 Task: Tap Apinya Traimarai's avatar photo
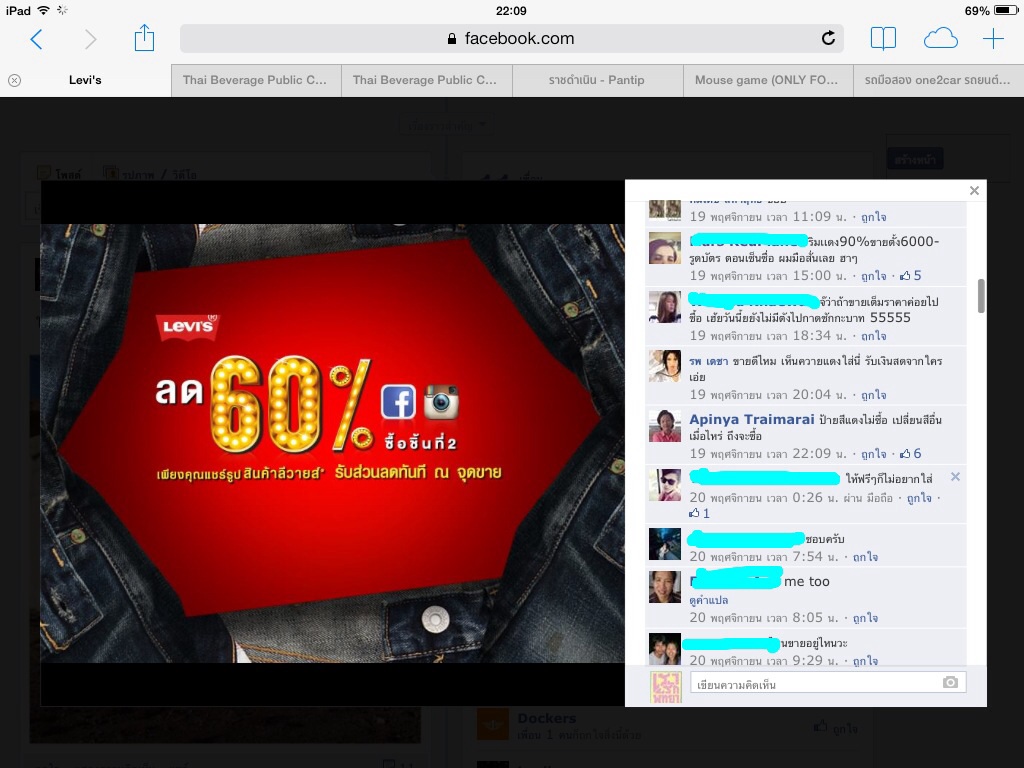[x=665, y=426]
